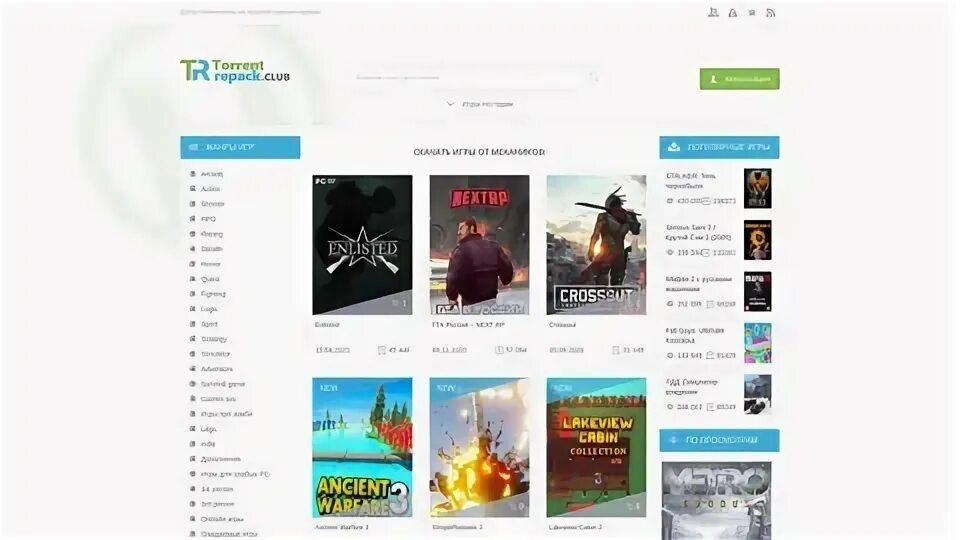Viewport: 960px width, 540px height.
Task: Select the Survival game genre
Action: tap(223, 384)
